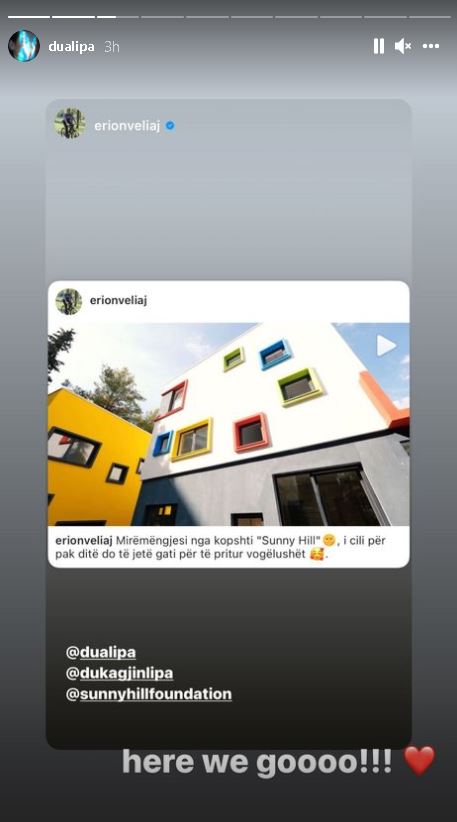Pause the story with the pause icon
Screen dimensions: 457x822
point(378,46)
